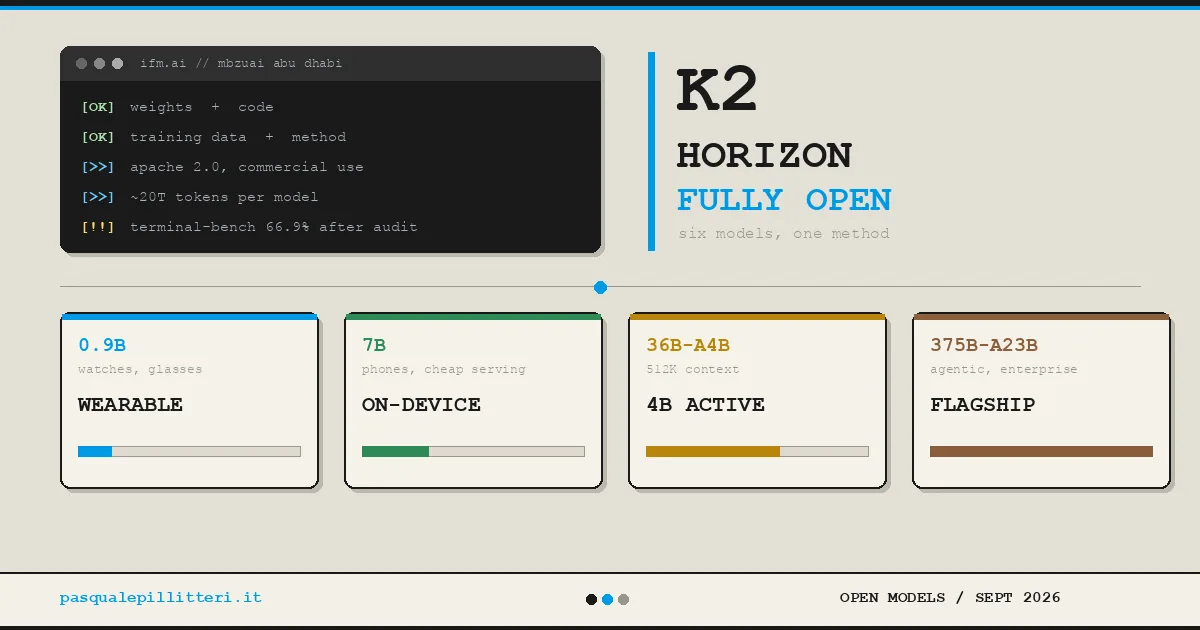Click the ON-DEVICE card title
This screenshot has height=630, width=1200.
(421, 405)
